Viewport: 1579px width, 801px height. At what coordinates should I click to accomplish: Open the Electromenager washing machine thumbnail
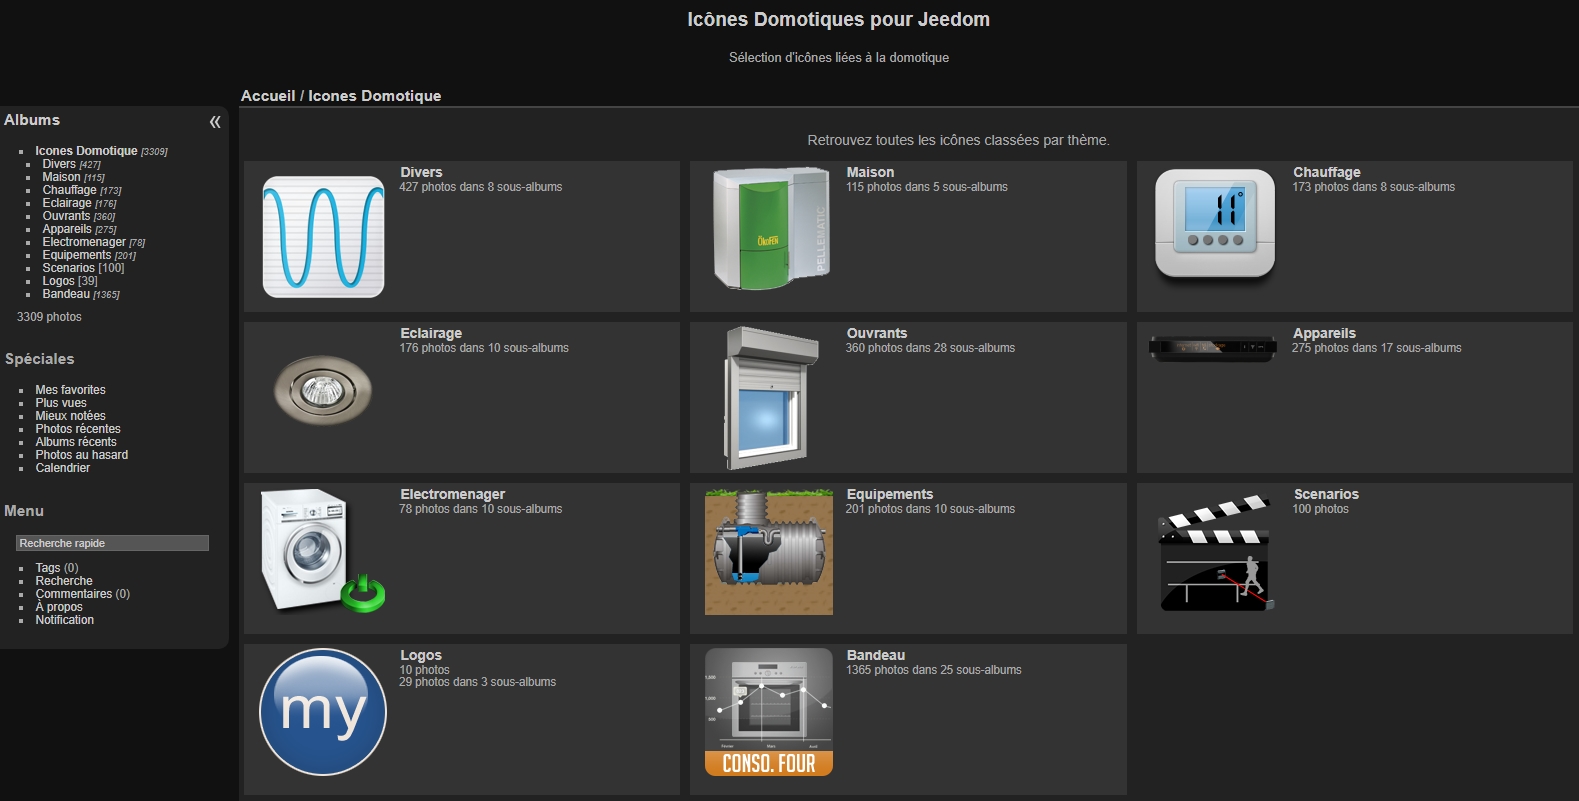(x=323, y=550)
